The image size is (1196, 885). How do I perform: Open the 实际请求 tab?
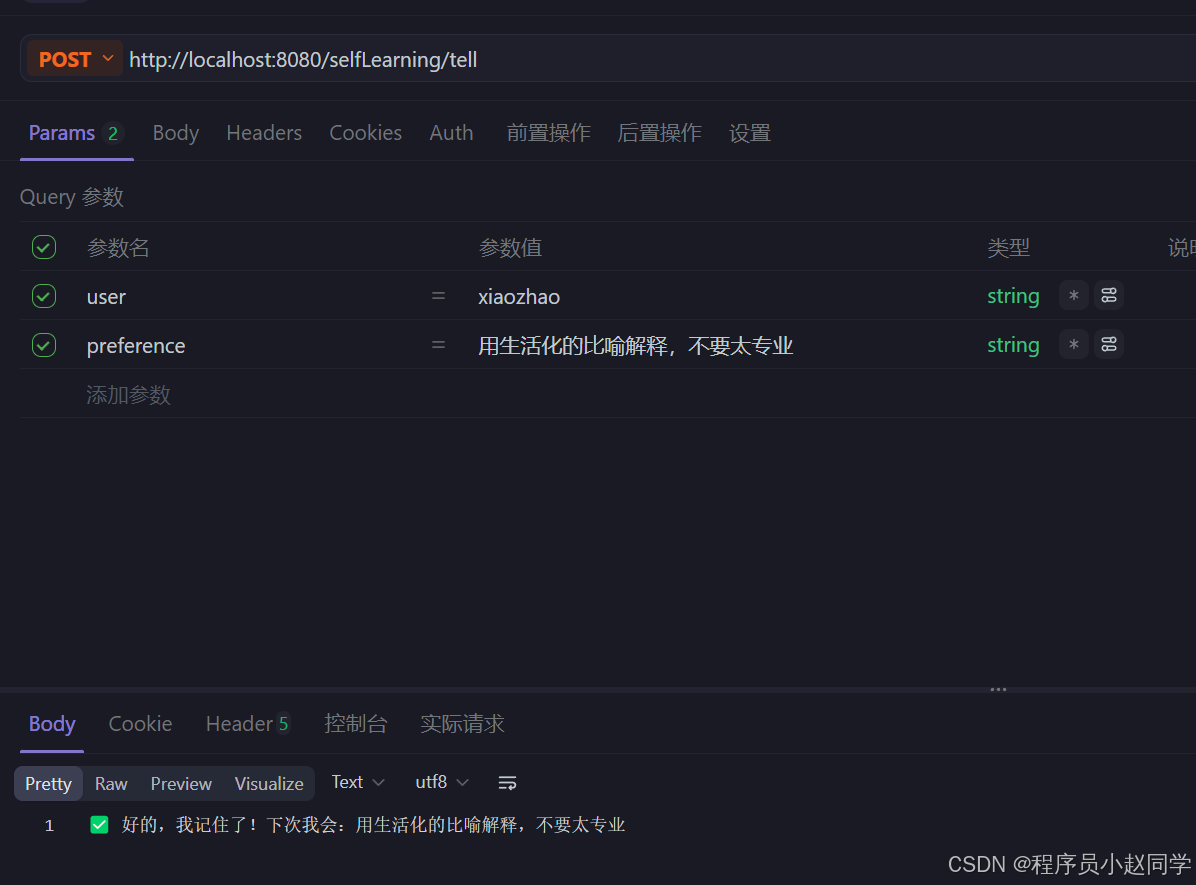(x=461, y=723)
